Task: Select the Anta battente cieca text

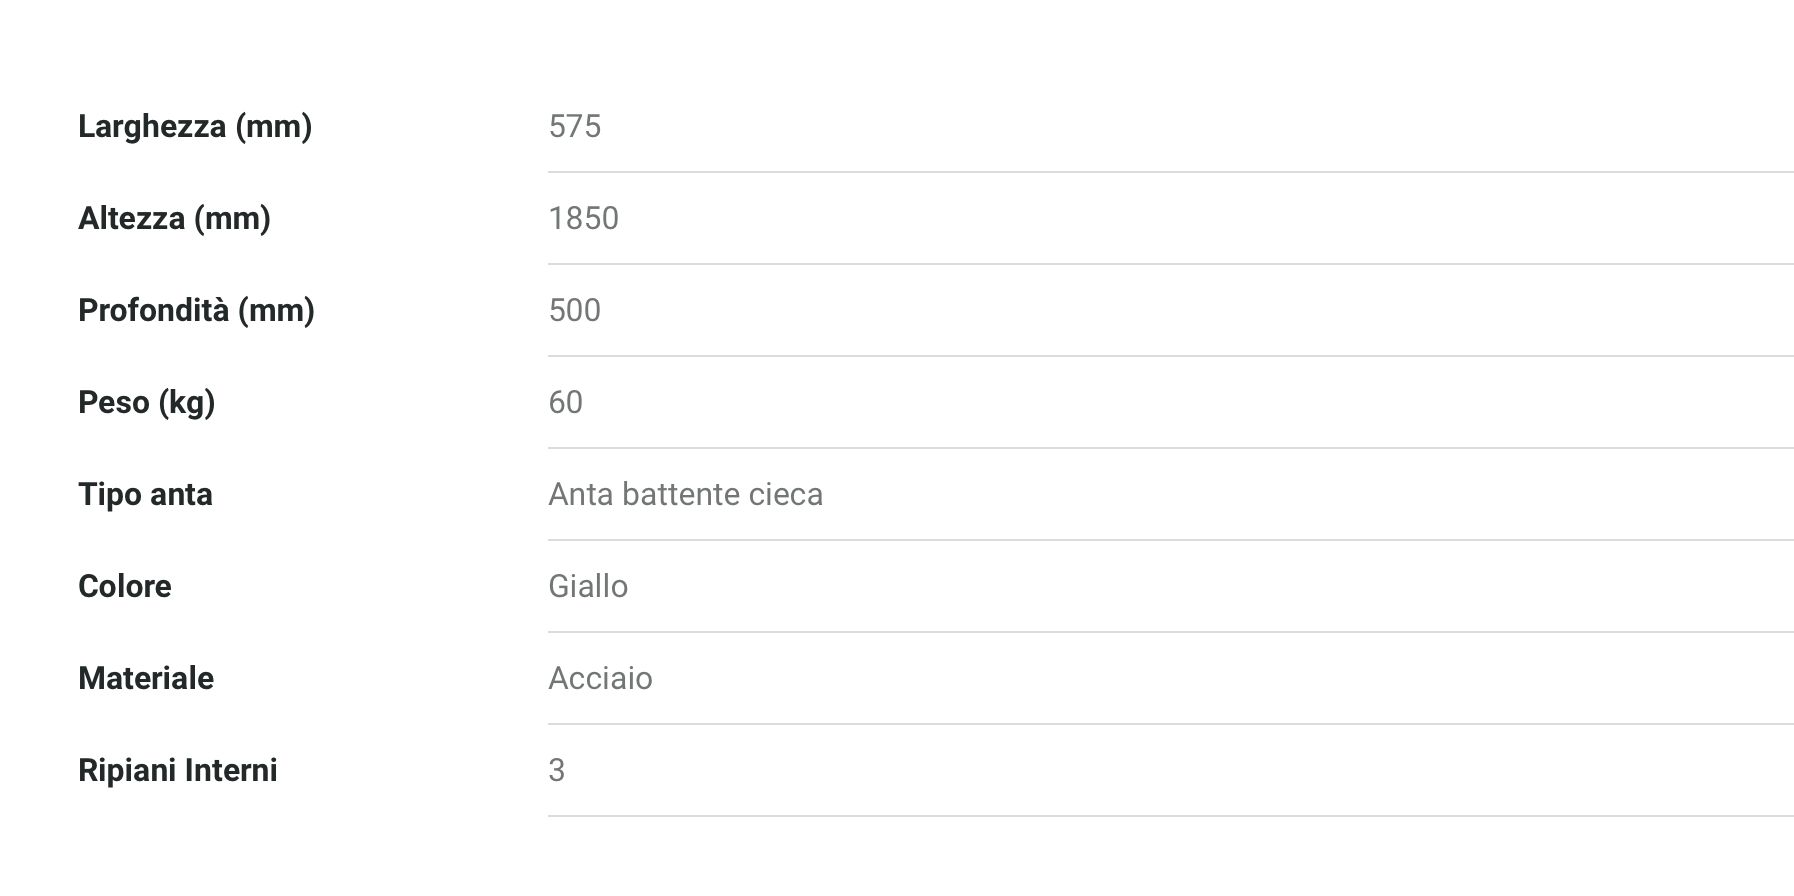Action: coord(686,495)
